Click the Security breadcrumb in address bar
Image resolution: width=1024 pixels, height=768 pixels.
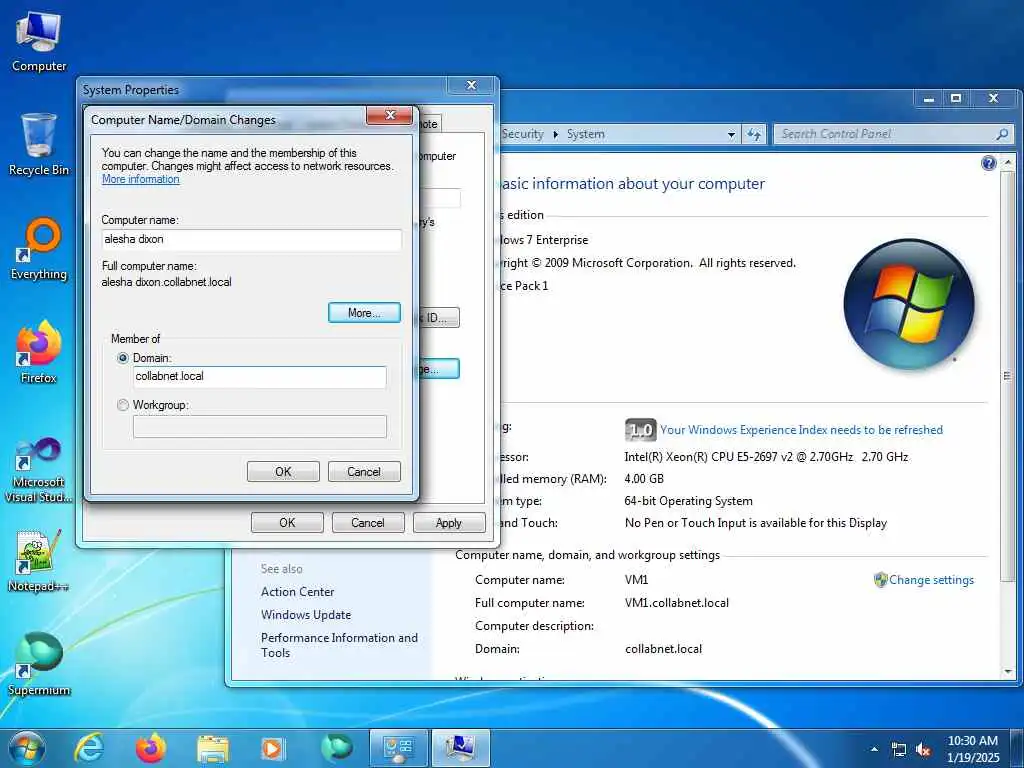522,134
